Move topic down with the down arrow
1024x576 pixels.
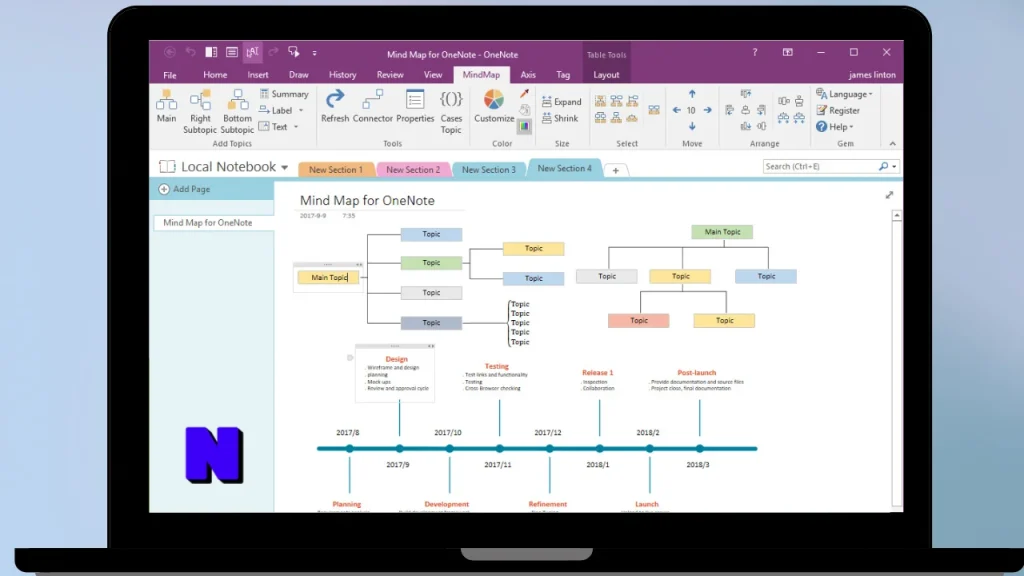coord(692,126)
